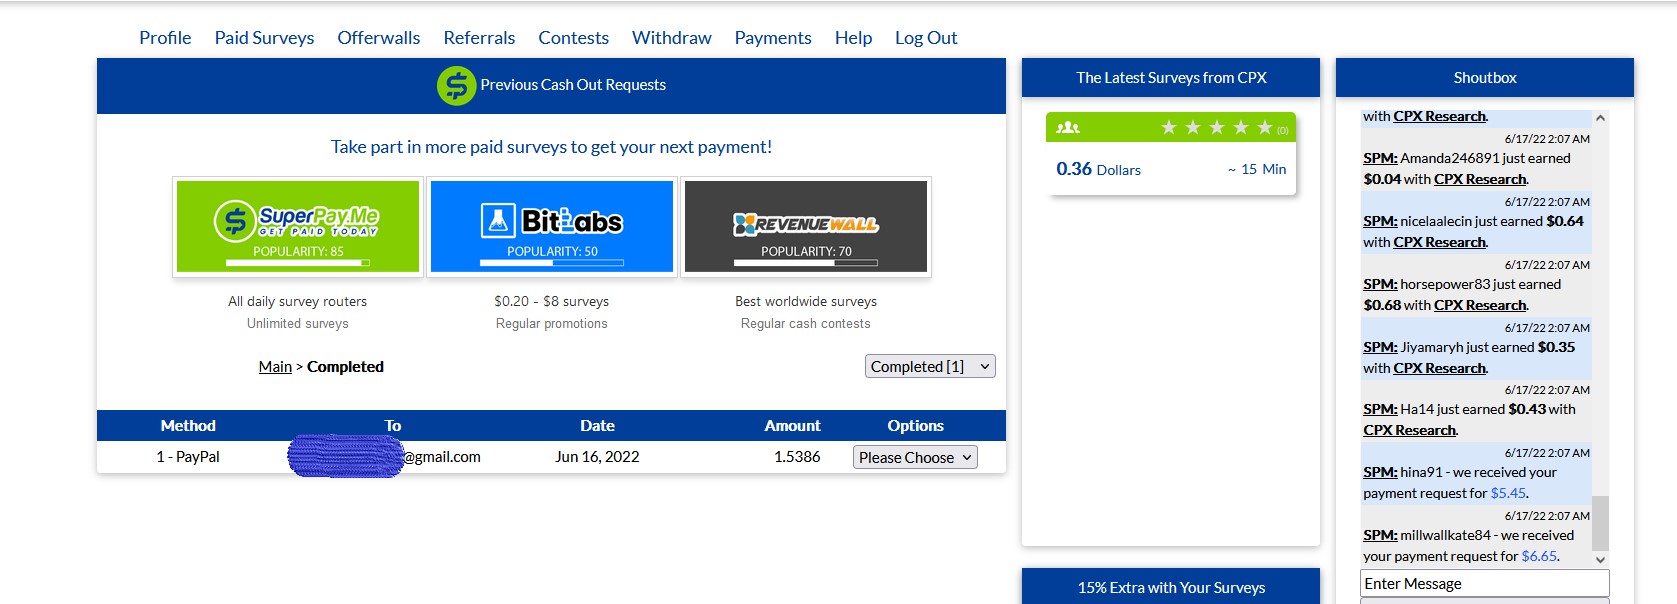Click CPX Research link in Amanda246891 message
Image resolution: width=1677 pixels, height=604 pixels.
(1480, 180)
